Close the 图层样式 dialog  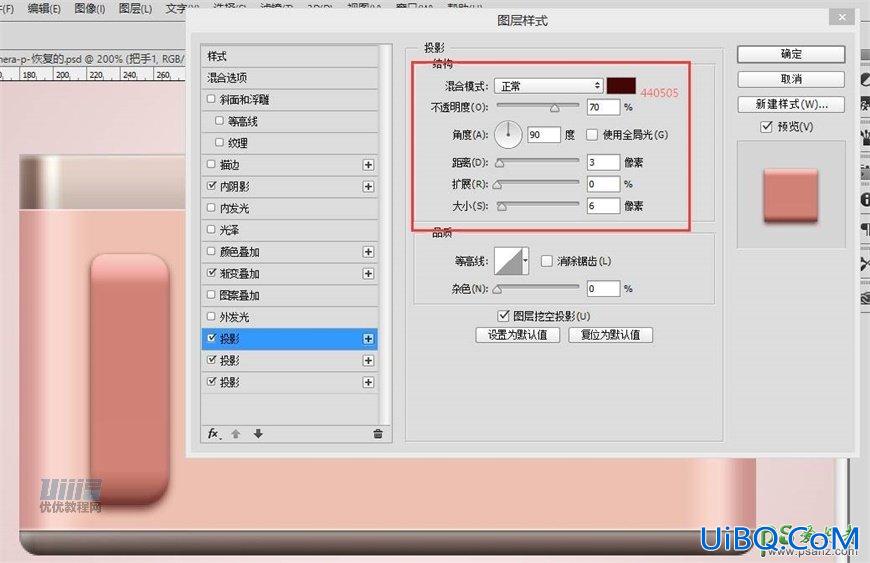pos(842,17)
